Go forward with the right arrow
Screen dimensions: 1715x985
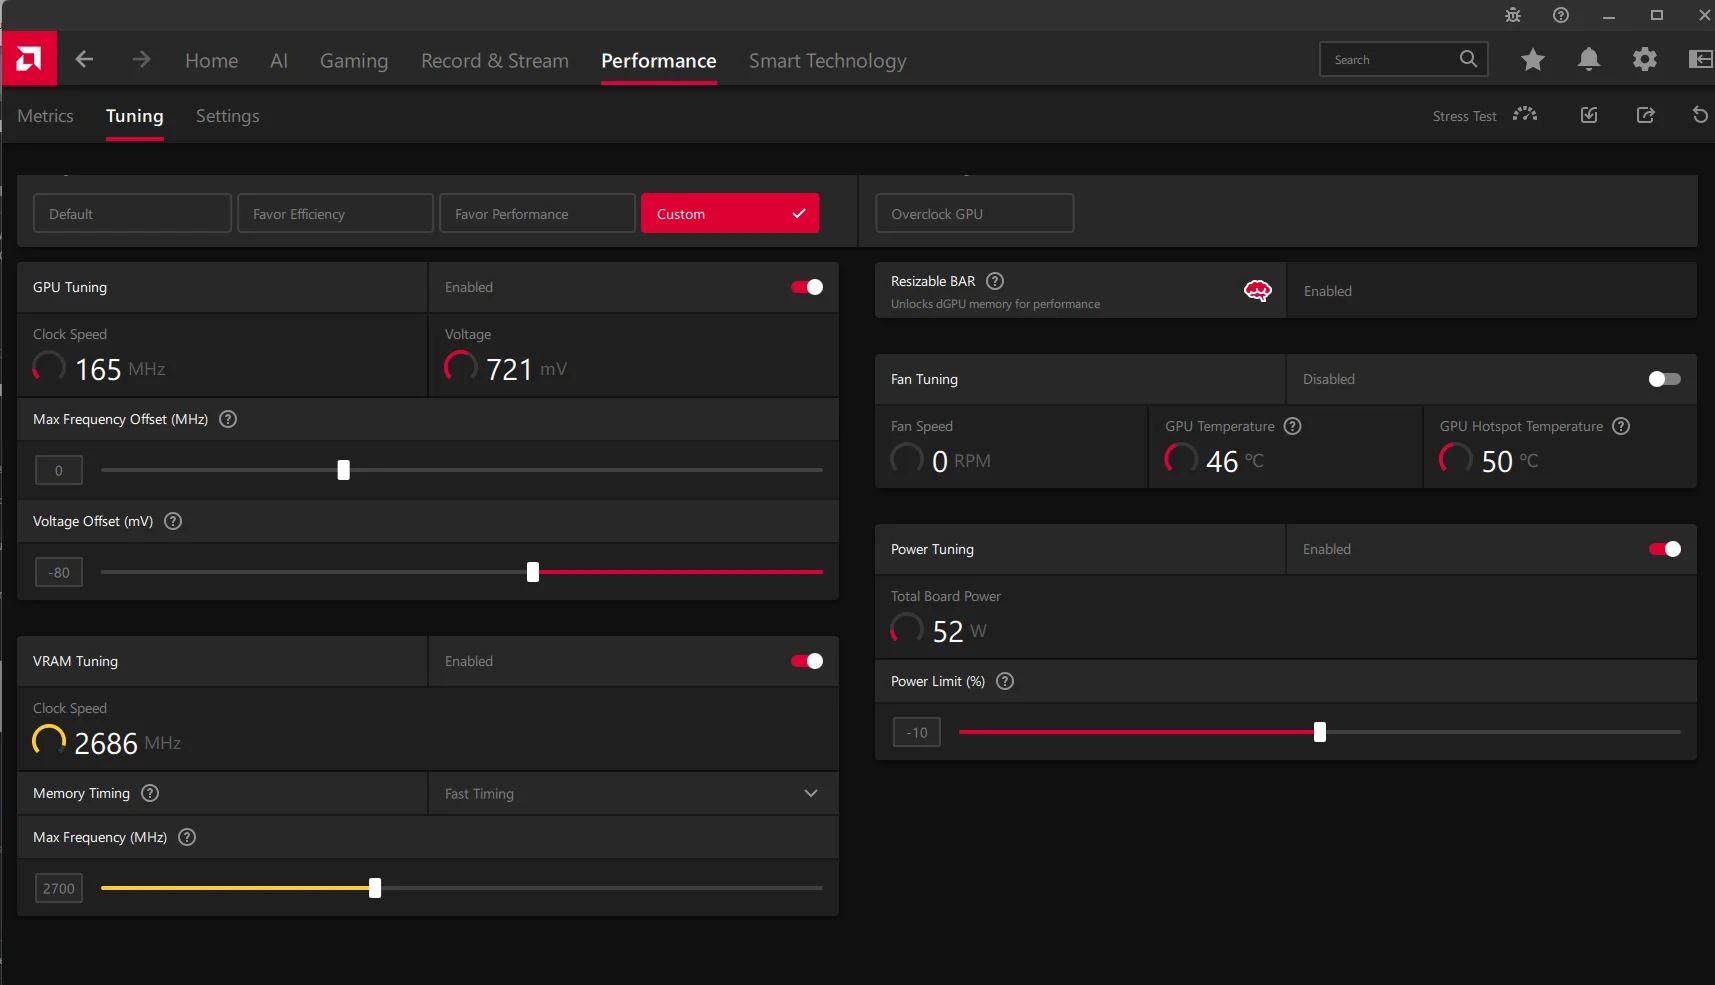141,60
